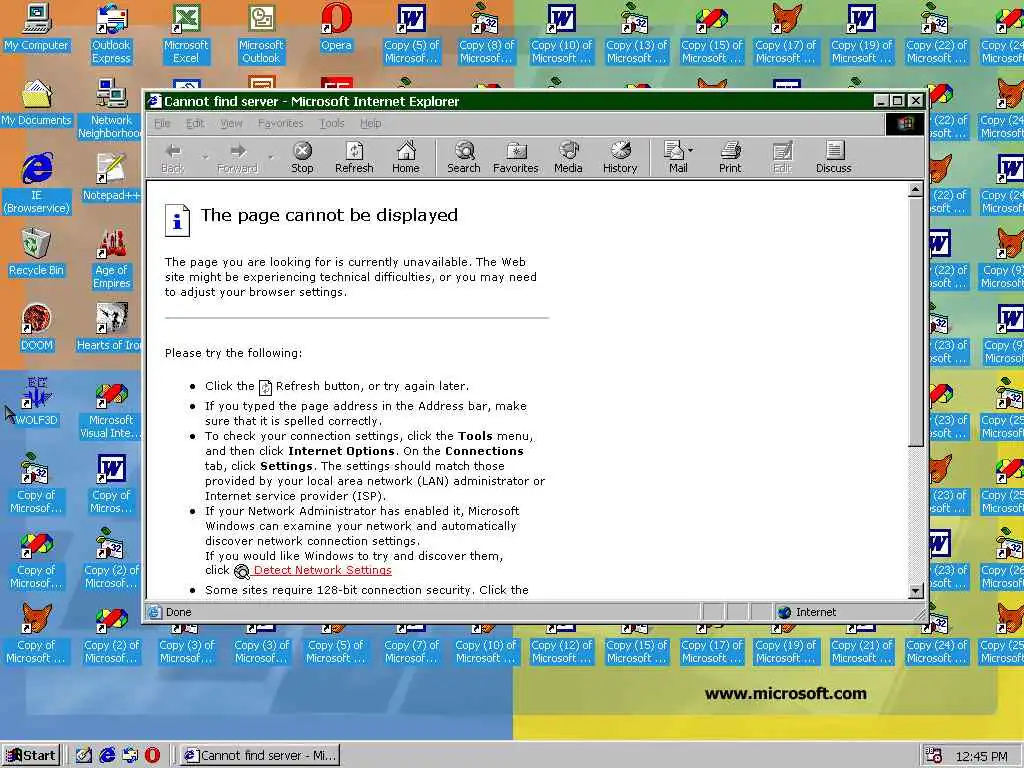Image resolution: width=1024 pixels, height=768 pixels.
Task: Follow the Detect Network Settings link
Action: 323,570
